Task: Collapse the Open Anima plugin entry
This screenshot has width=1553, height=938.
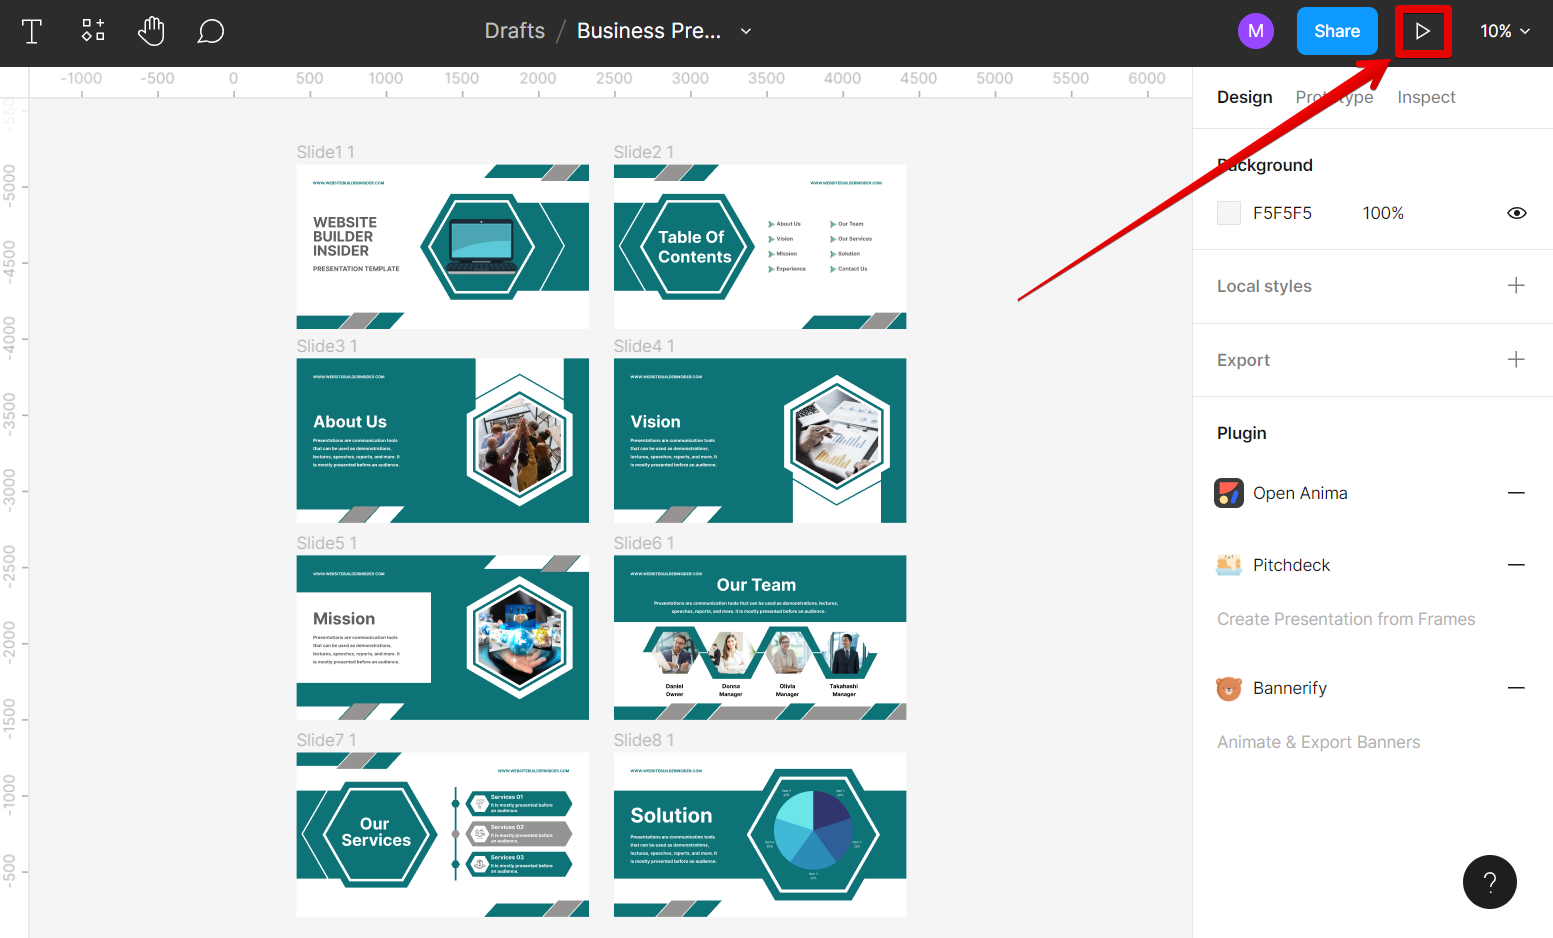Action: coord(1516,492)
